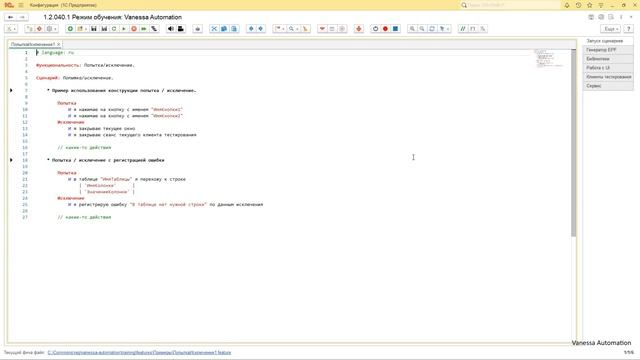Image resolution: width=640 pixels, height=360 pixels.
Task: Click the green double-slash comment icon
Action: pyautogui.click(x=463, y=29)
